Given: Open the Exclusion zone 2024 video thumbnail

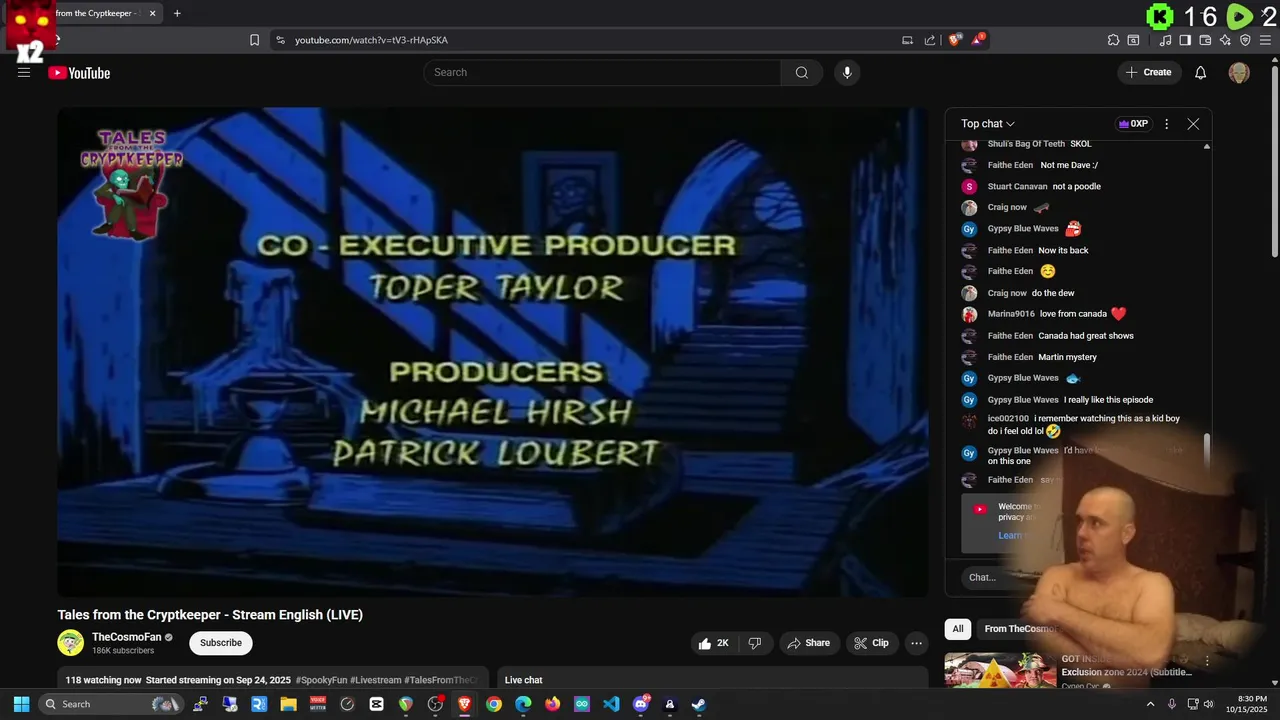Looking at the screenshot, I should click(x=1000, y=670).
